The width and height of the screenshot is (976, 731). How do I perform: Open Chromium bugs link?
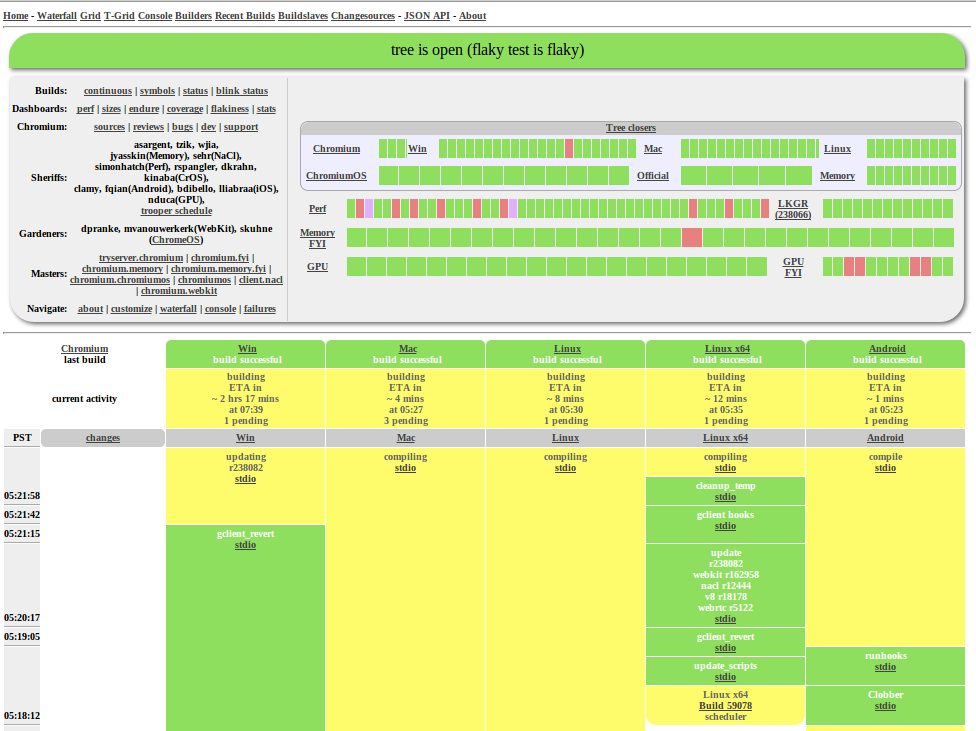182,127
